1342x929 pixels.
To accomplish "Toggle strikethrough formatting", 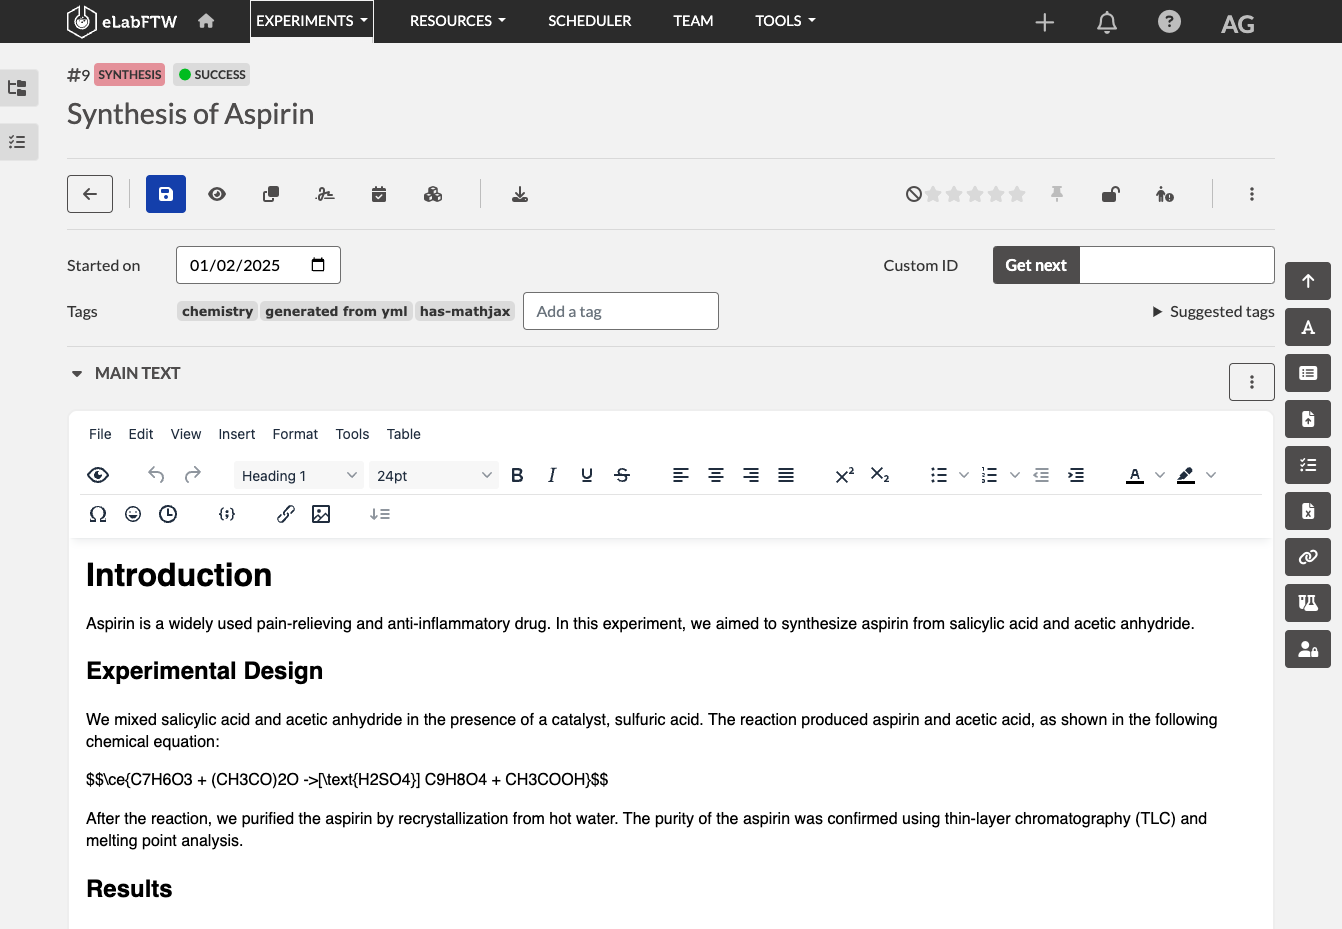I will point(622,475).
